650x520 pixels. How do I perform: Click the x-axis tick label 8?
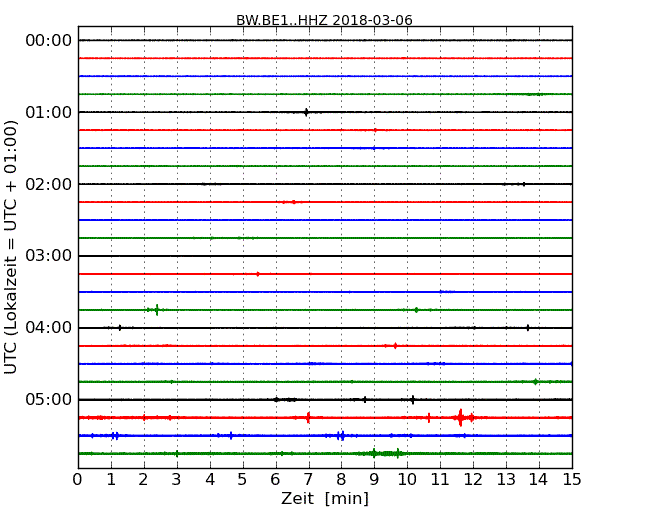[x=341, y=479]
